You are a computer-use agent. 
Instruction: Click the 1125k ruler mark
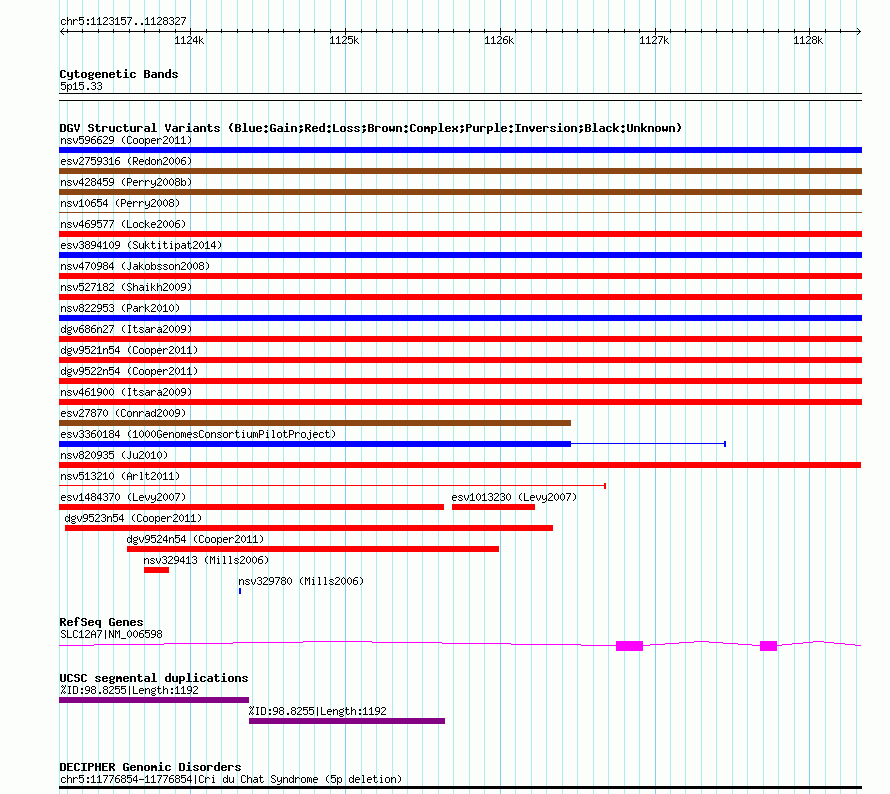344,40
